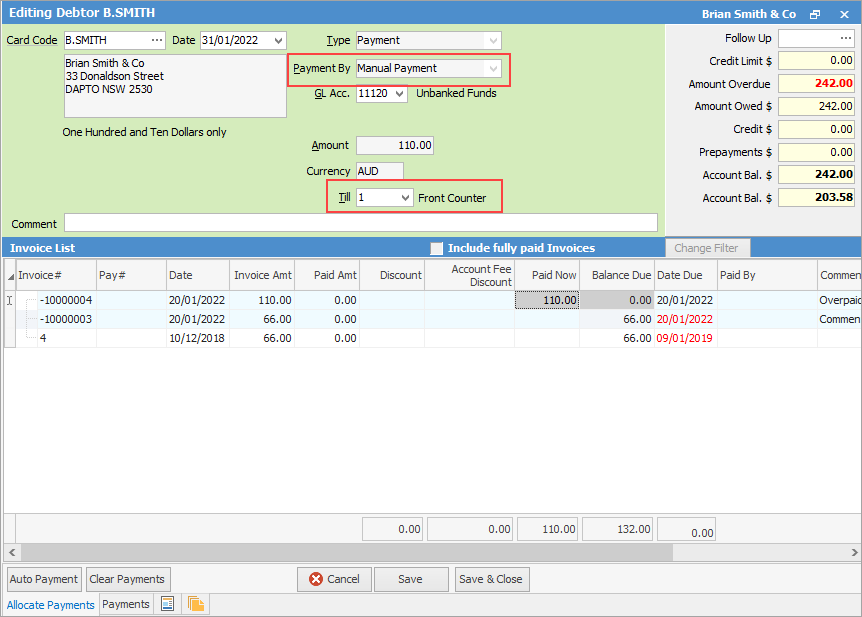Click Save & Close
Screen dimensions: 862x617
[491, 579]
